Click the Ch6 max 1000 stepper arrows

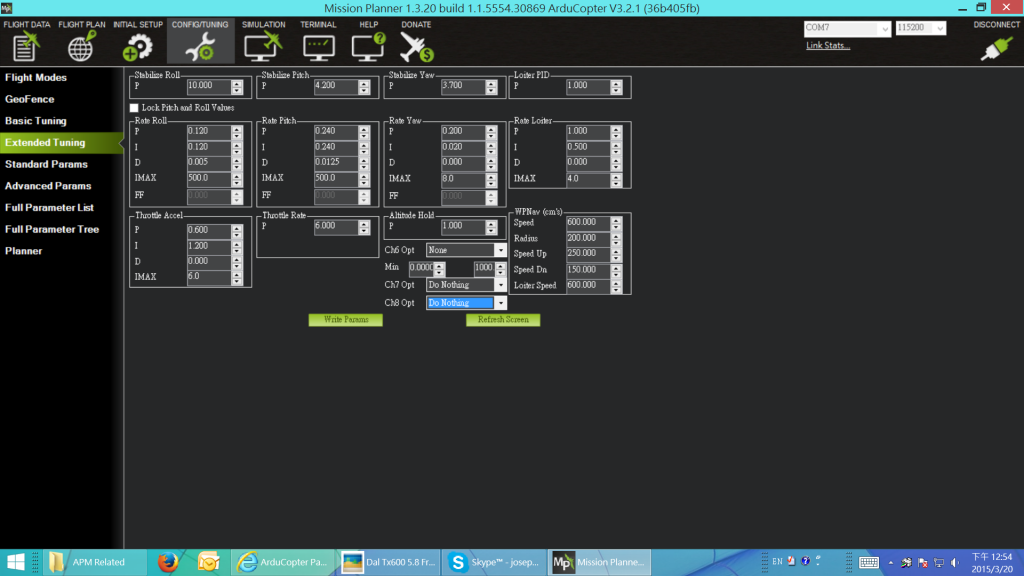[x=500, y=268]
